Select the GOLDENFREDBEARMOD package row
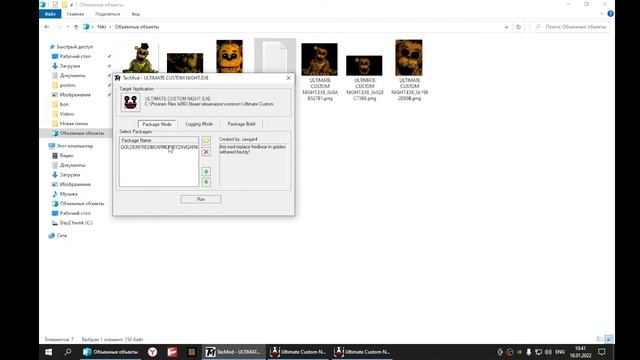This screenshot has width=640, height=360. [x=159, y=147]
